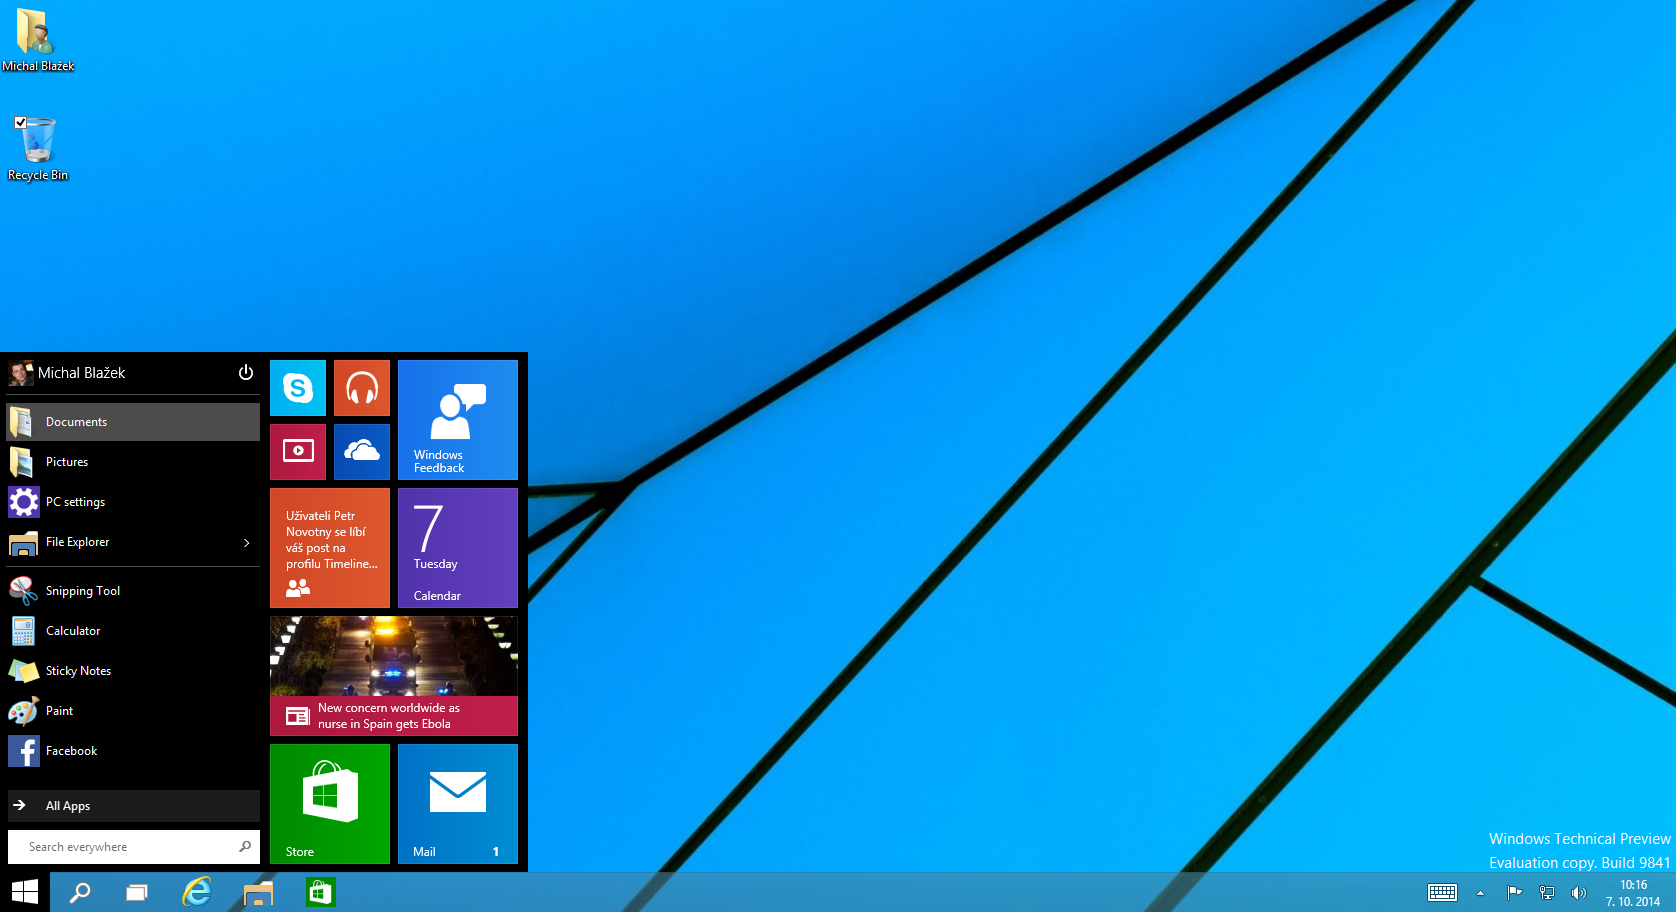Open the Facebook app entry
This screenshot has height=912, width=1676.
click(133, 751)
